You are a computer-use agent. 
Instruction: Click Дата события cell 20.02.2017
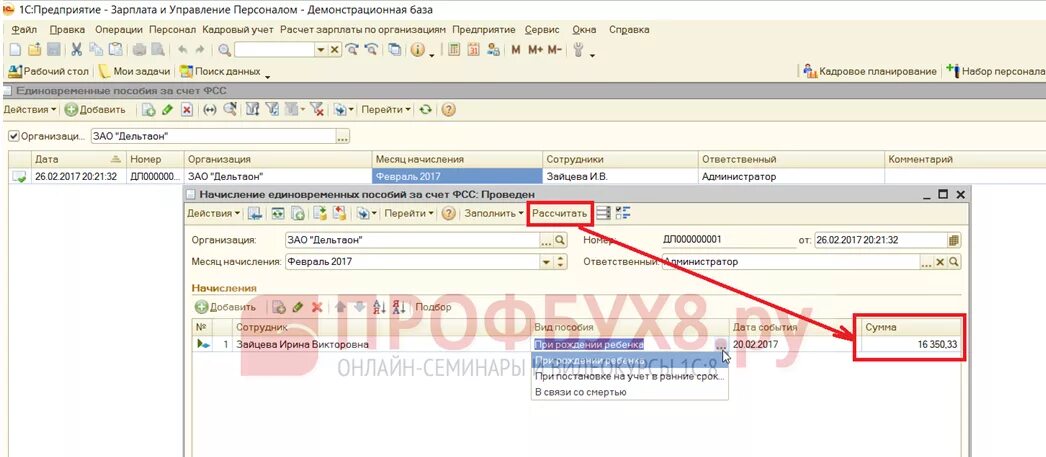tap(795, 345)
